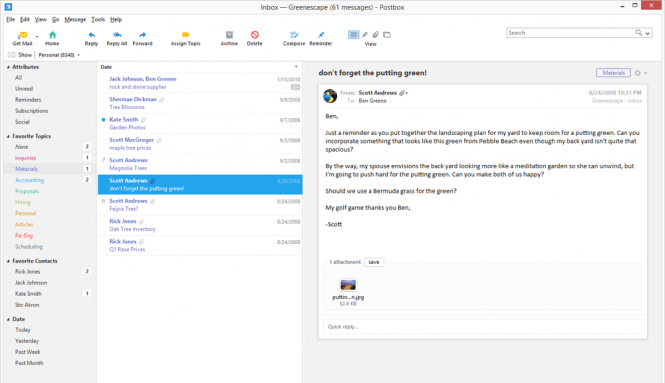Reply to the selected message
665x383 pixels.
tap(91, 38)
